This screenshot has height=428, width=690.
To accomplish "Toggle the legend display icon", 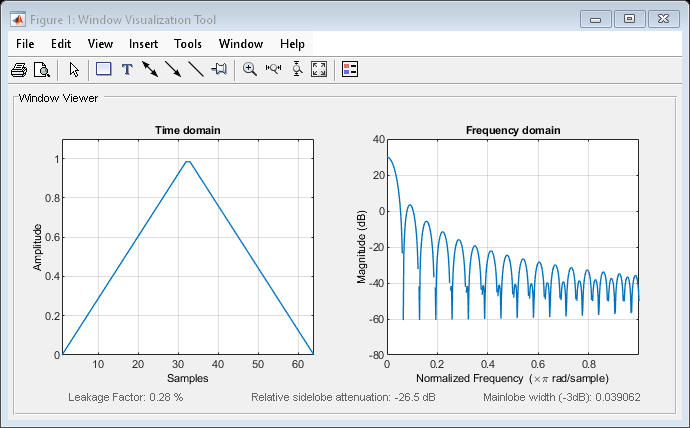I will (350, 70).
